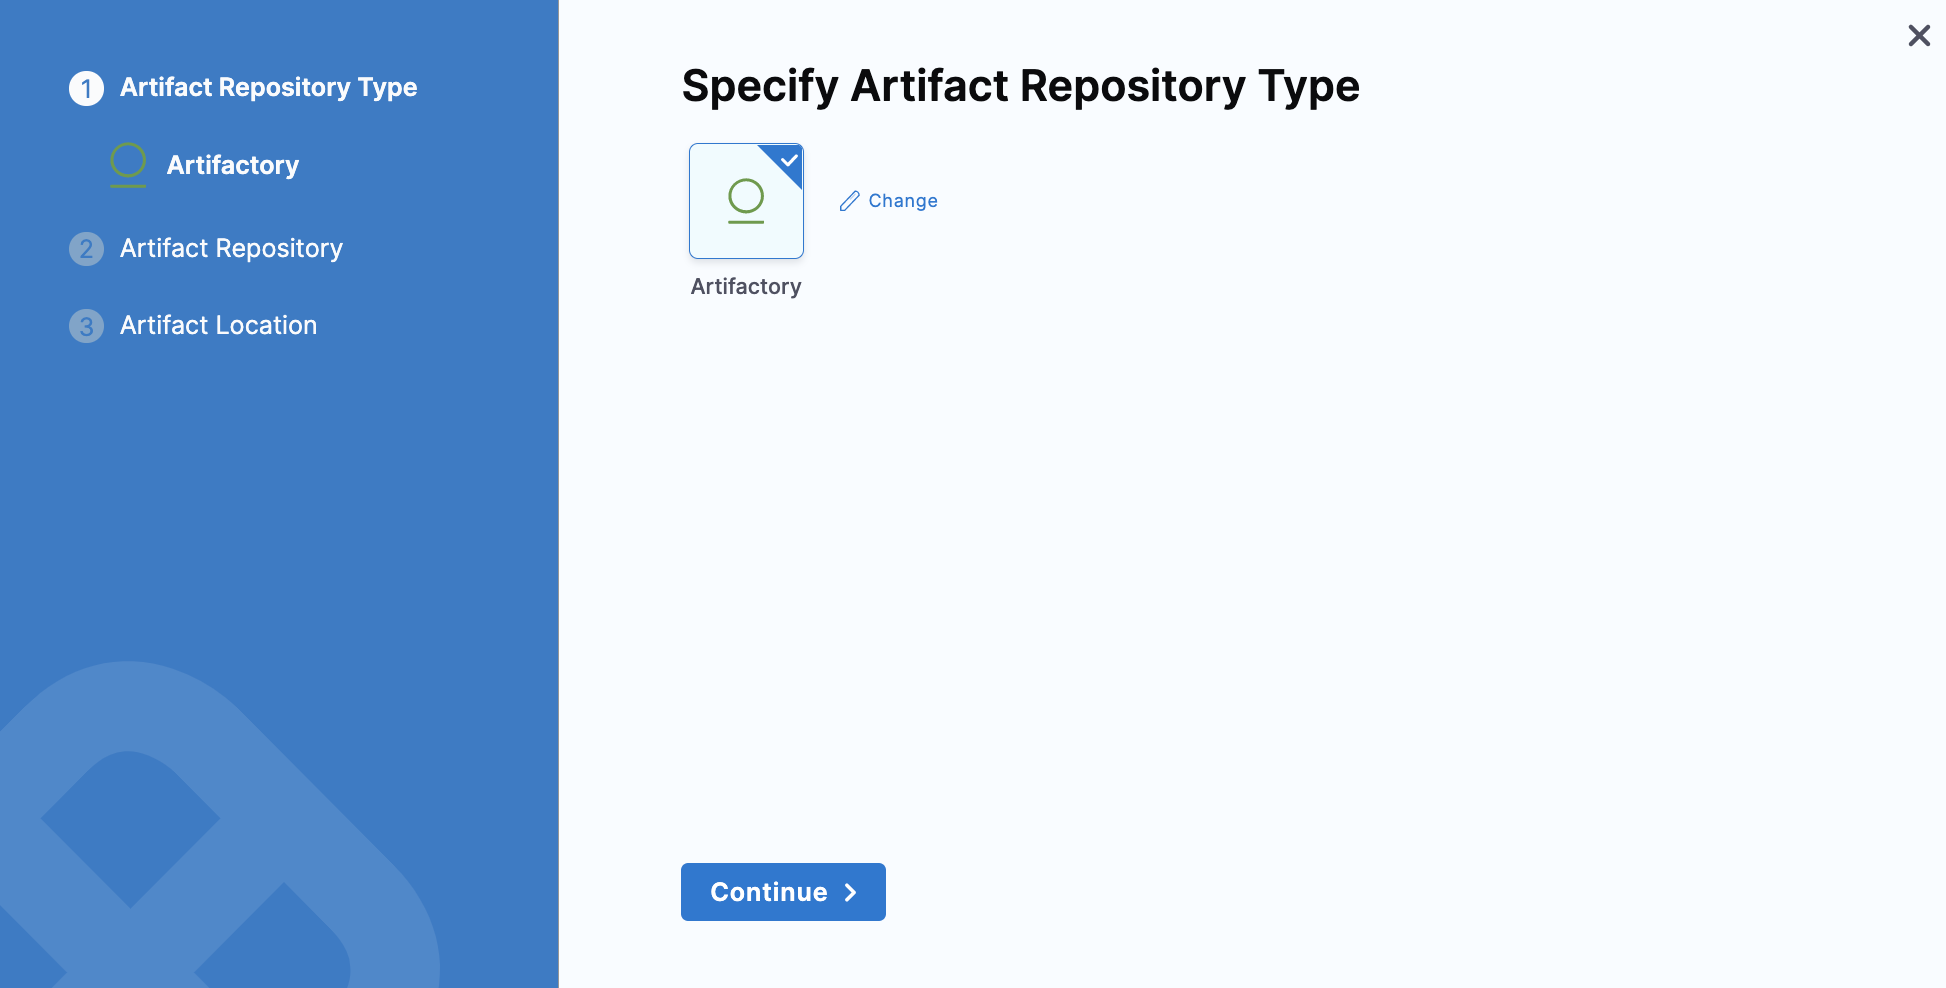Click the Specify Artifact Repository Type heading
This screenshot has width=1946, height=988.
click(1020, 86)
